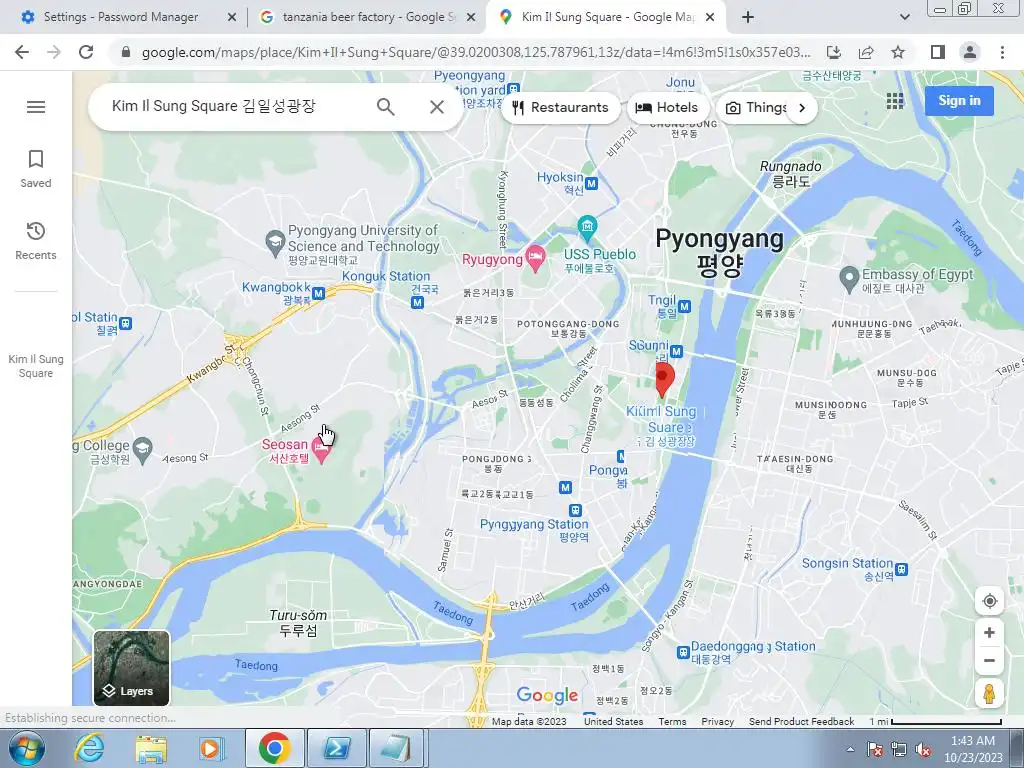1024x768 pixels.
Task: Select the USS Pueblo museum marker
Action: [588, 229]
